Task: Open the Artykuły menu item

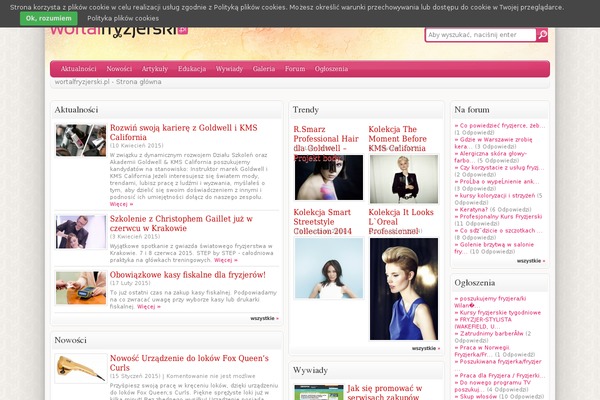Action: tap(155, 69)
